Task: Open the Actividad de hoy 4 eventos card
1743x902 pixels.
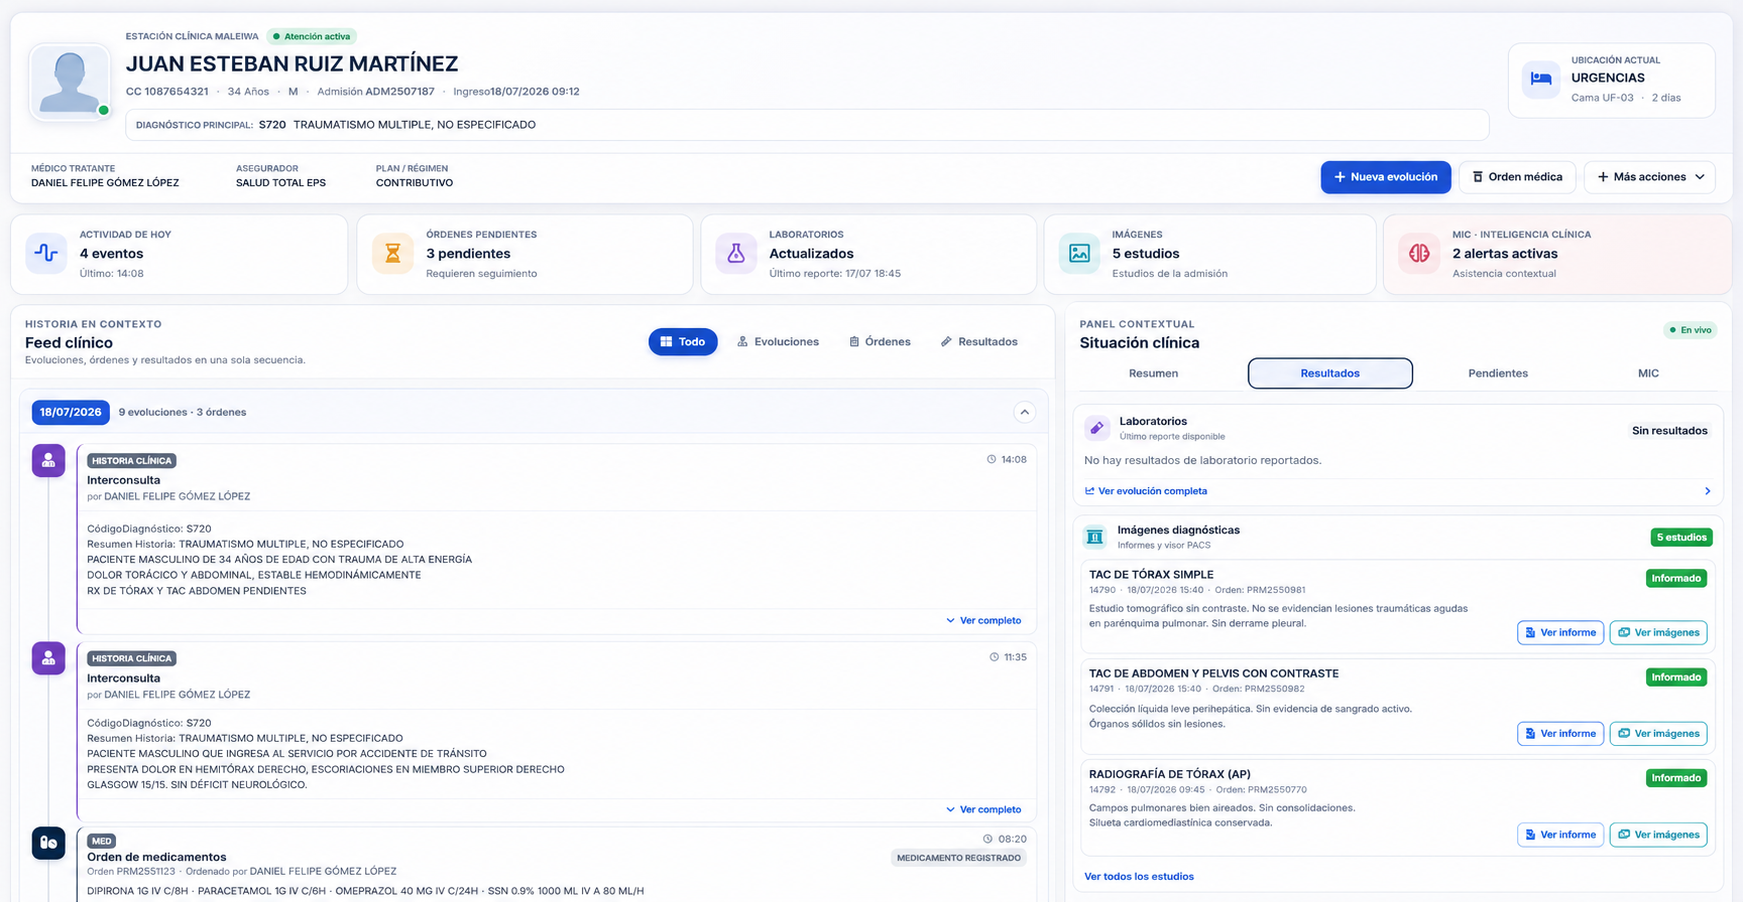Action: [180, 254]
